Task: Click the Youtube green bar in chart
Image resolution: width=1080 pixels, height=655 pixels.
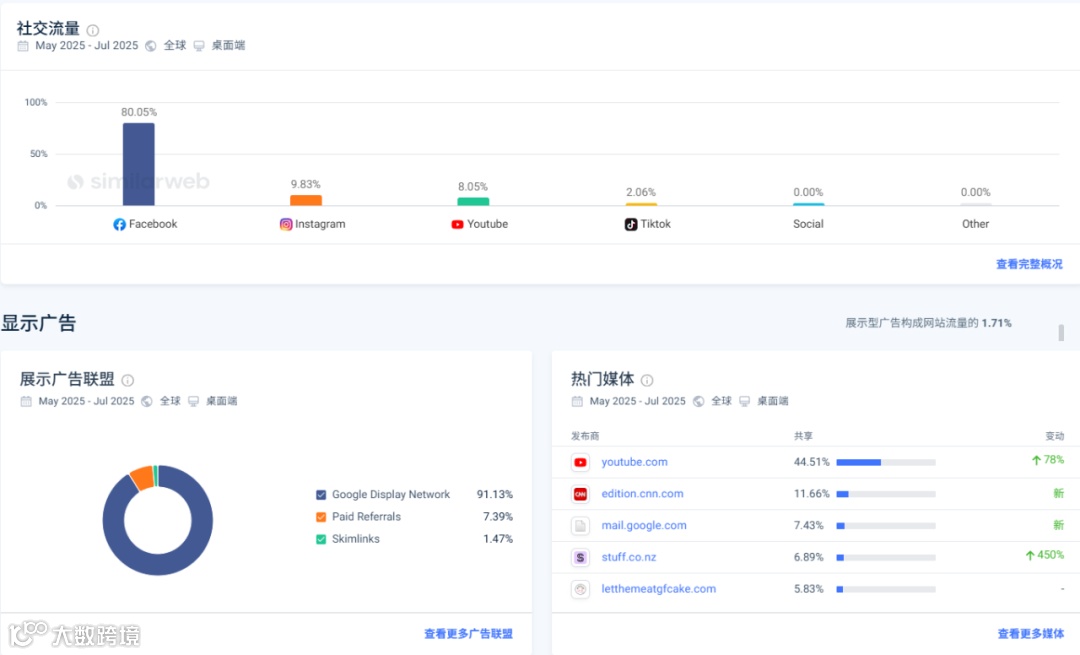Action: click(x=473, y=202)
